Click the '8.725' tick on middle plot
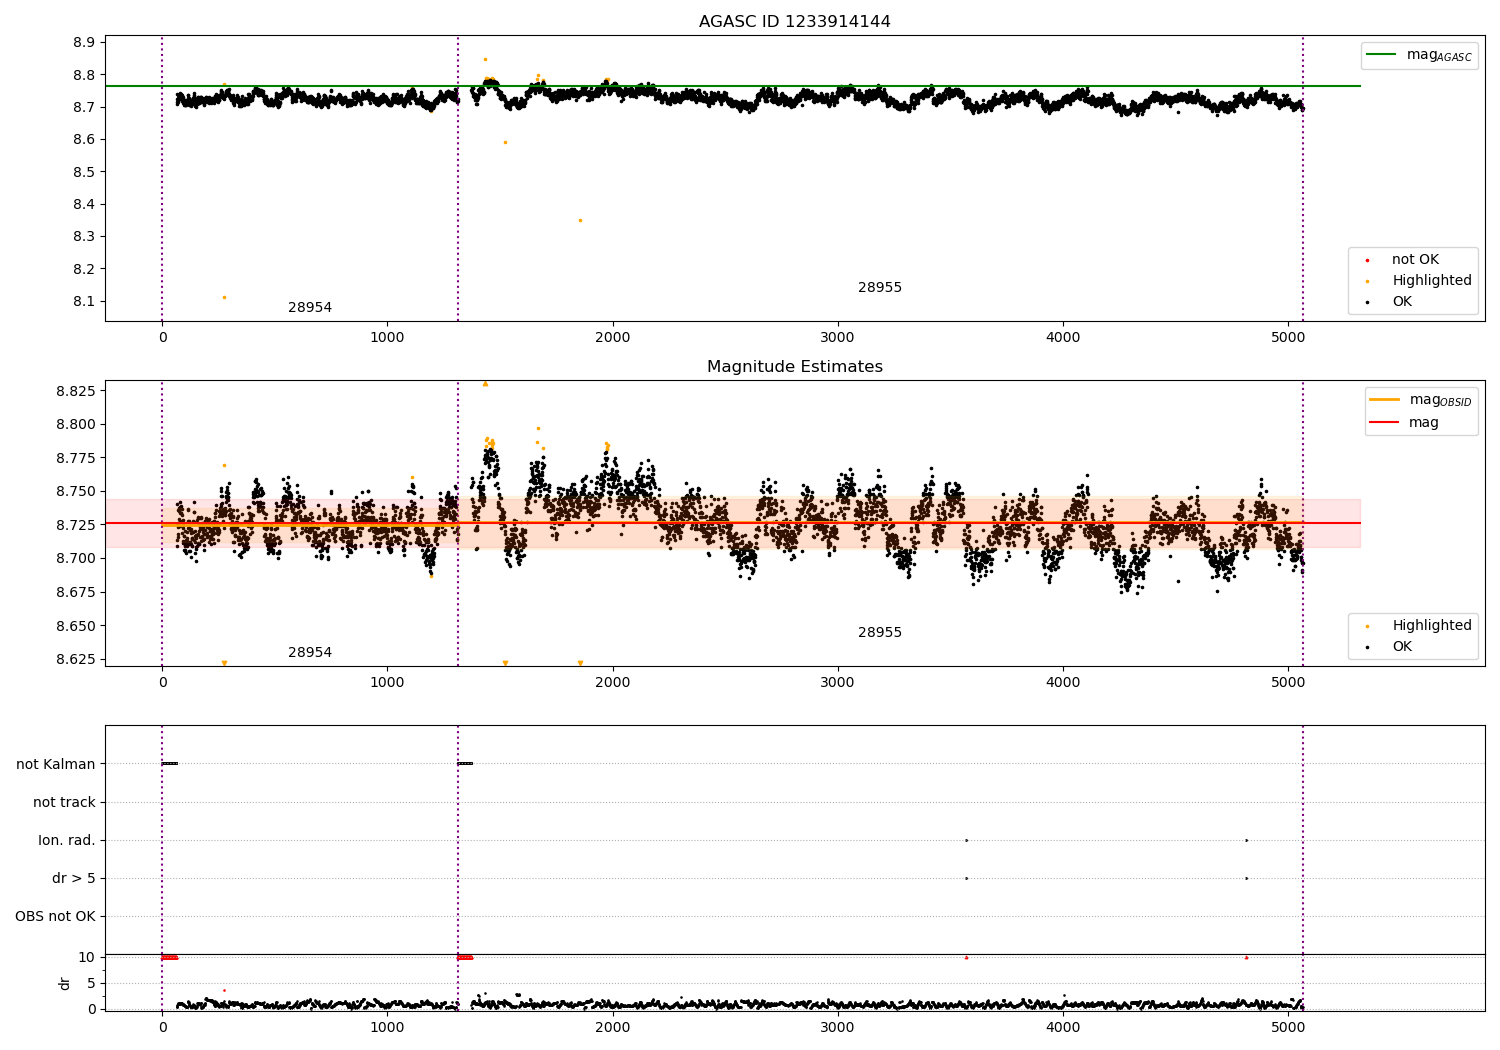This screenshot has width=1500, height=1050. coord(75,525)
